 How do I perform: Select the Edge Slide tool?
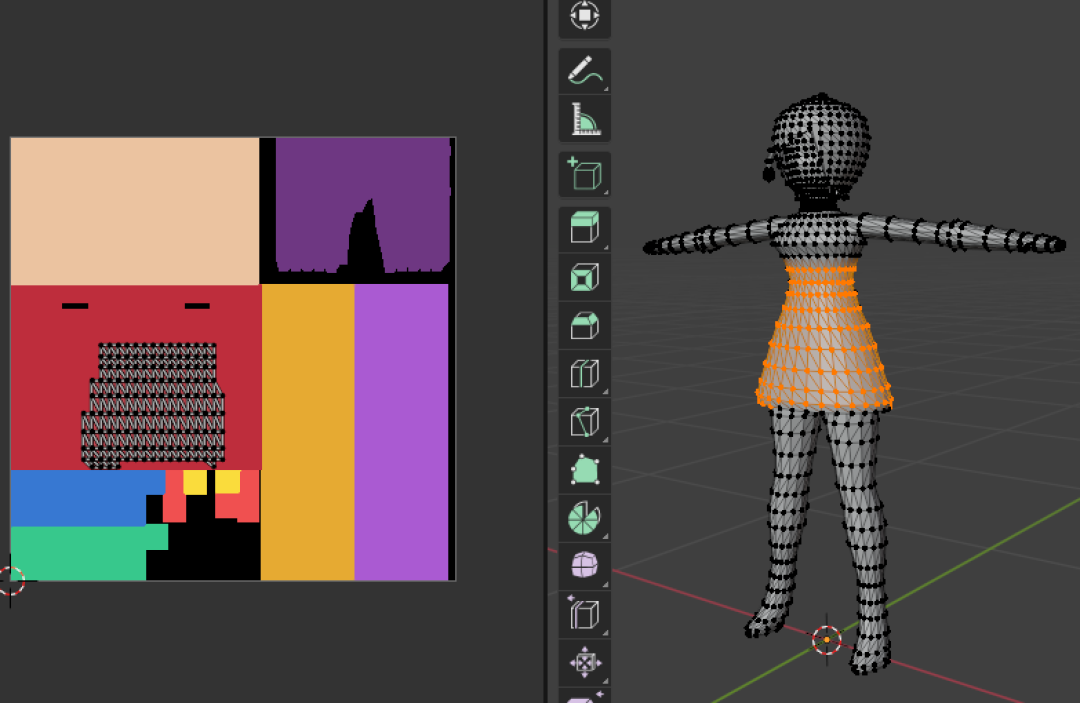(584, 615)
